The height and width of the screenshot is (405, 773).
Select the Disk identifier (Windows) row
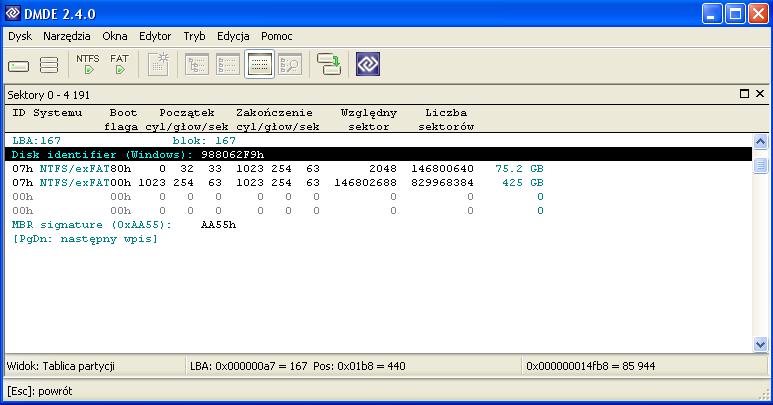coord(378,154)
